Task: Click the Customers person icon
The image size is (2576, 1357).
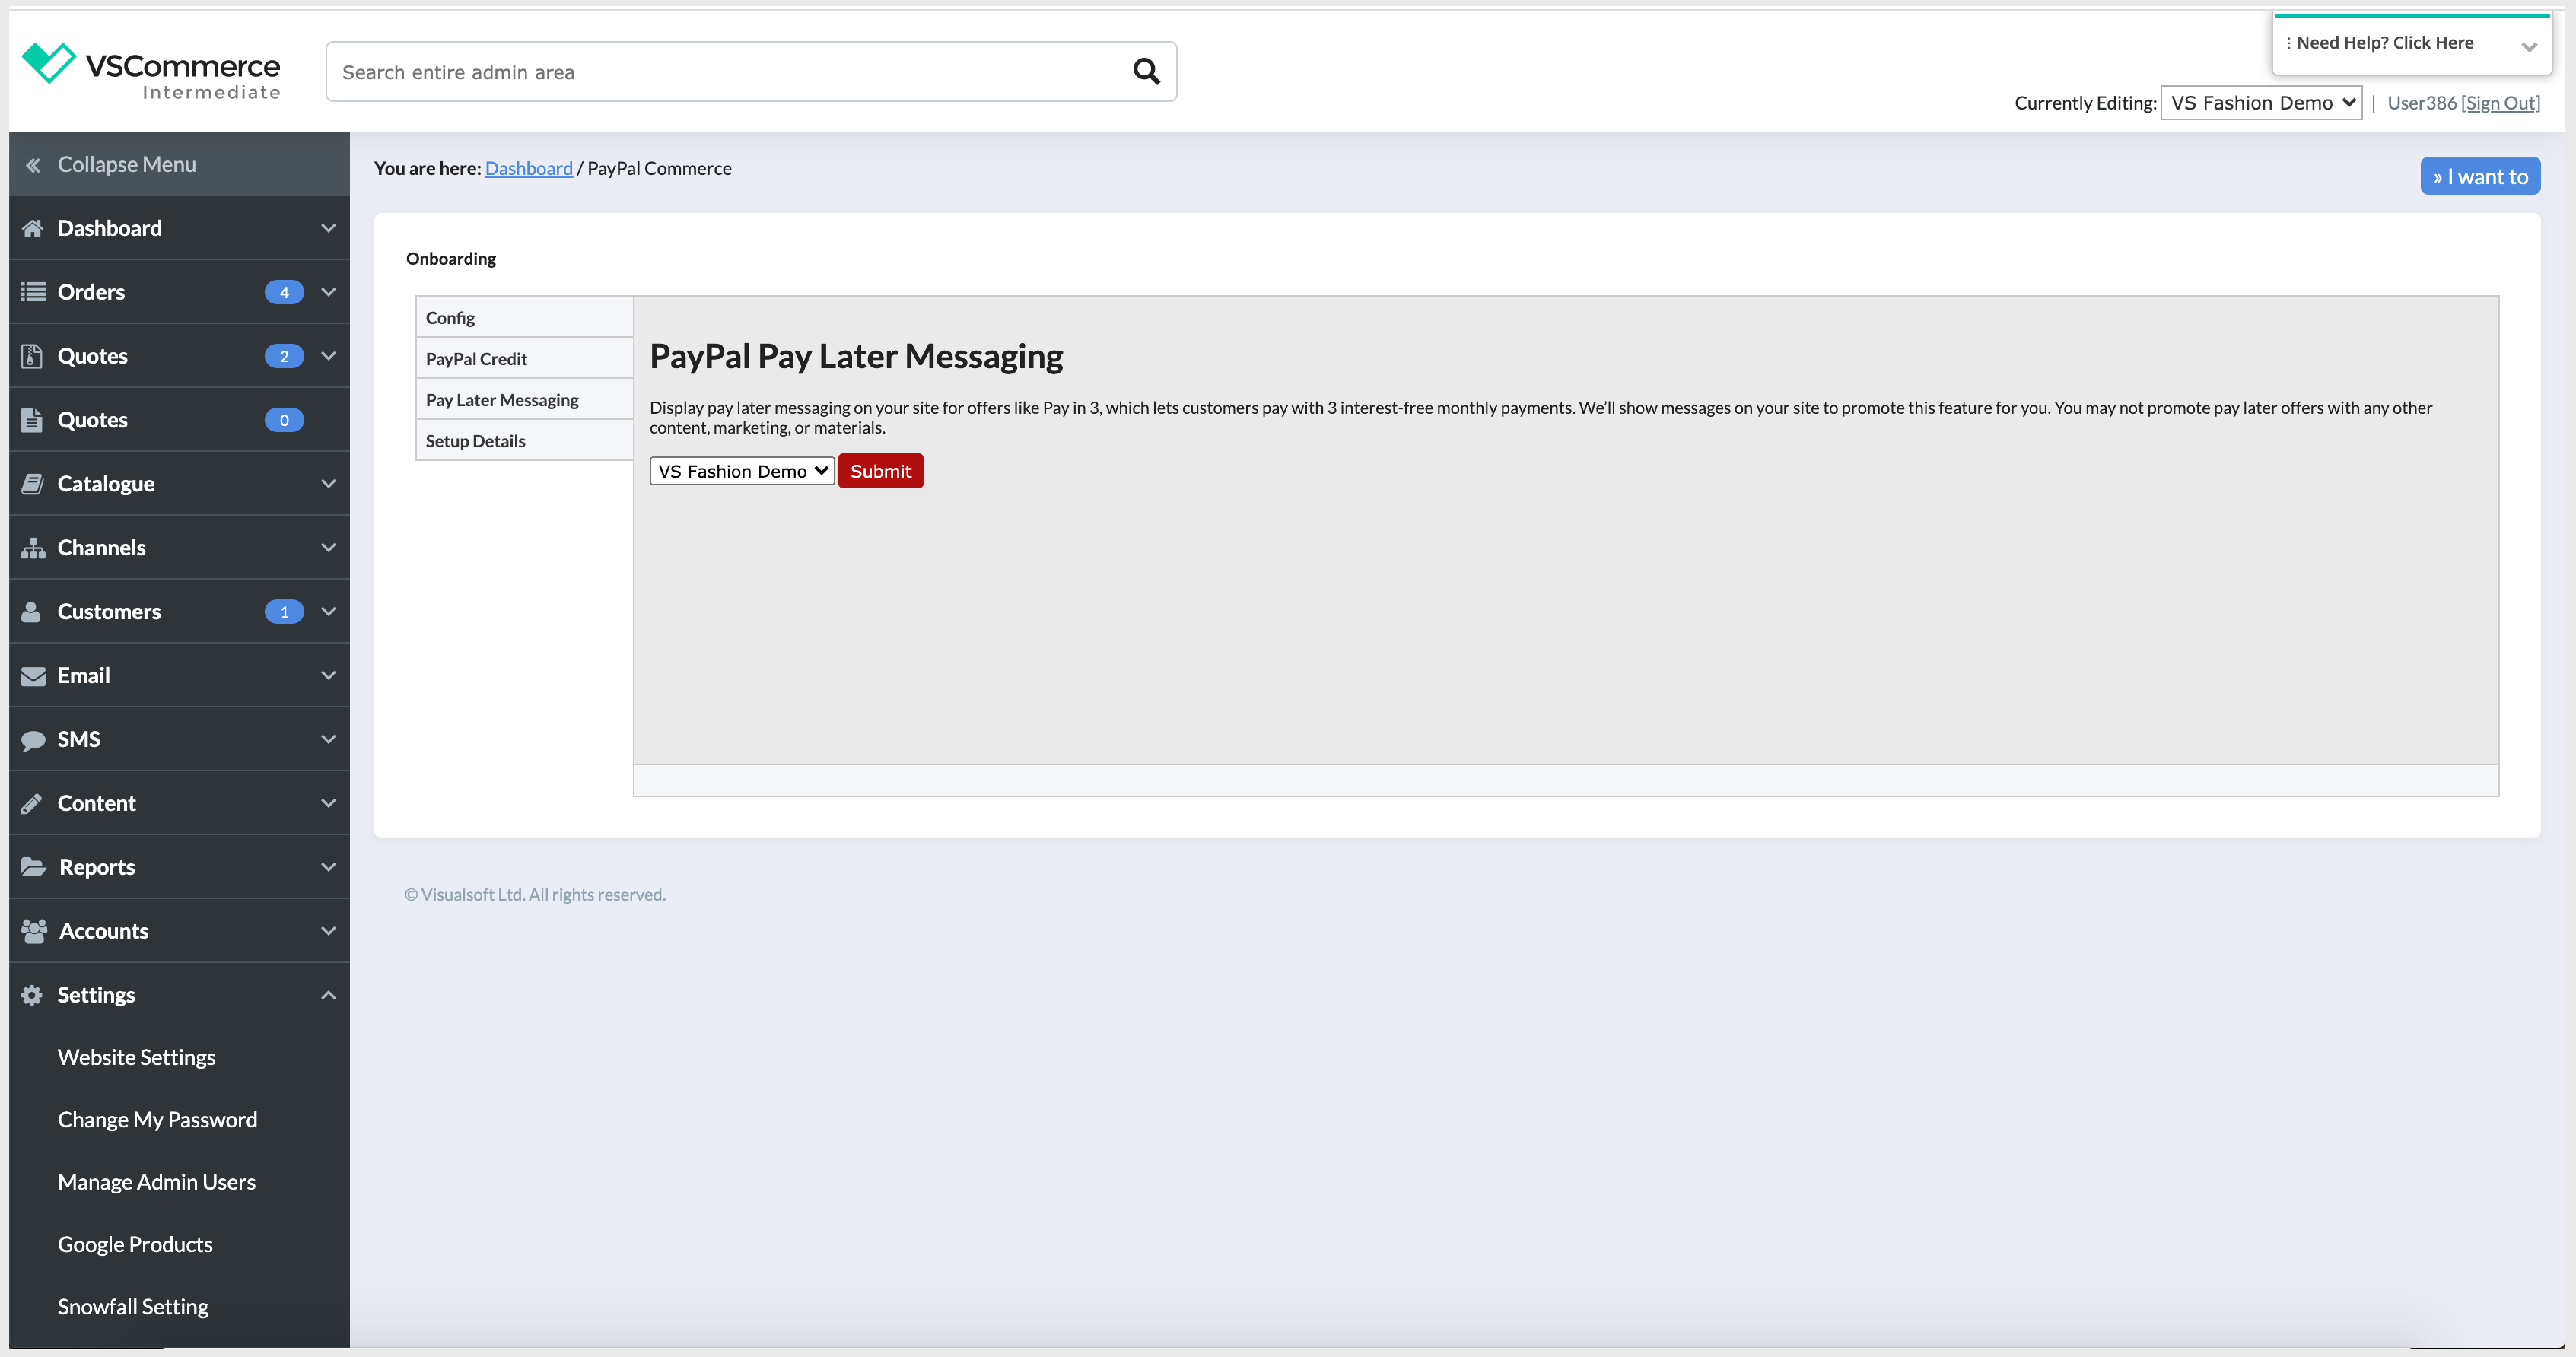Action: click(x=33, y=611)
